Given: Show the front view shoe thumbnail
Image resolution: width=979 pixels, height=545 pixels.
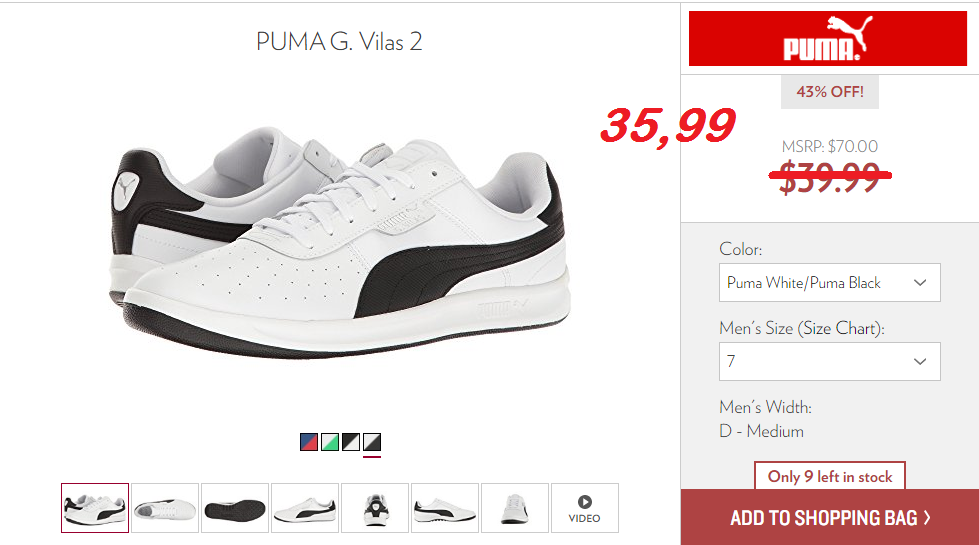Looking at the screenshot, I should tap(514, 508).
